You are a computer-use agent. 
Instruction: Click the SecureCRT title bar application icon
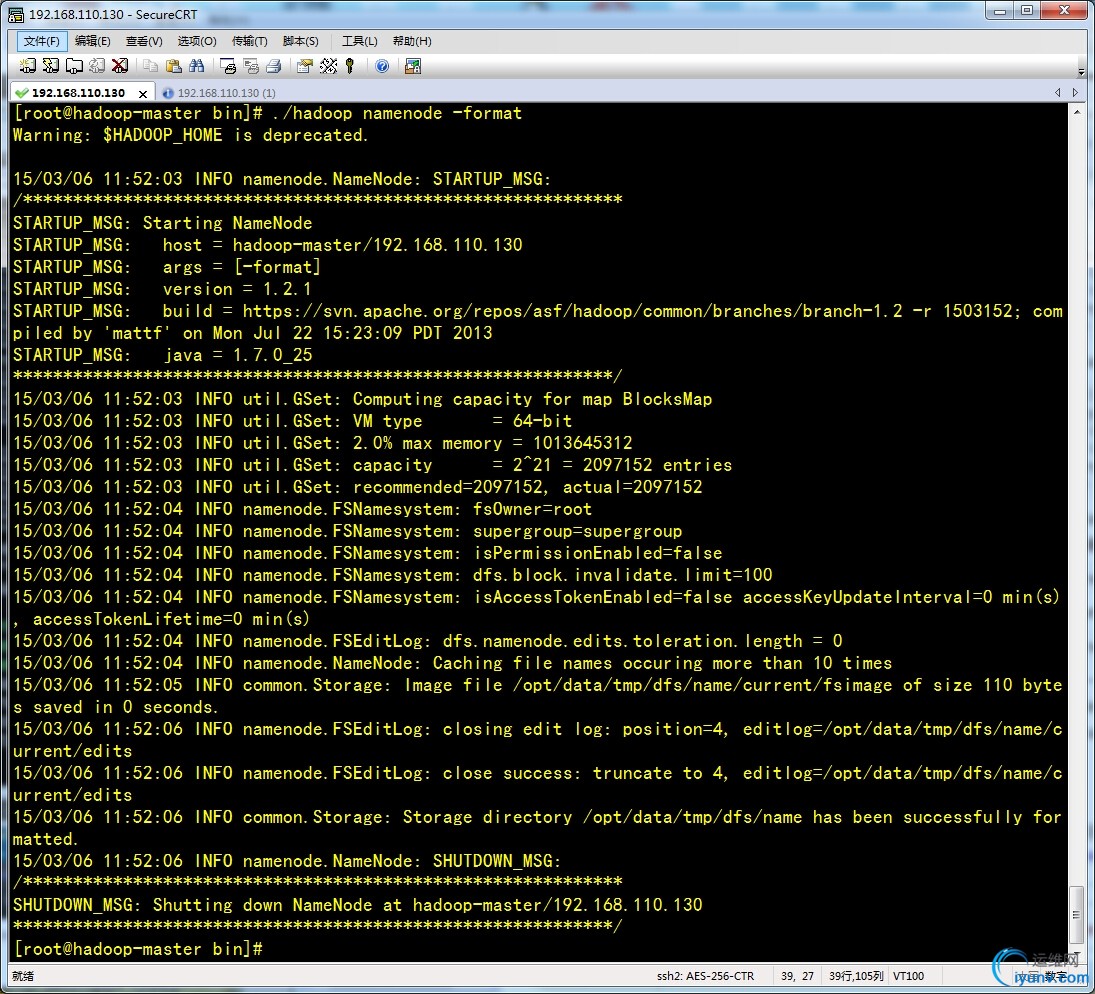pos(15,14)
